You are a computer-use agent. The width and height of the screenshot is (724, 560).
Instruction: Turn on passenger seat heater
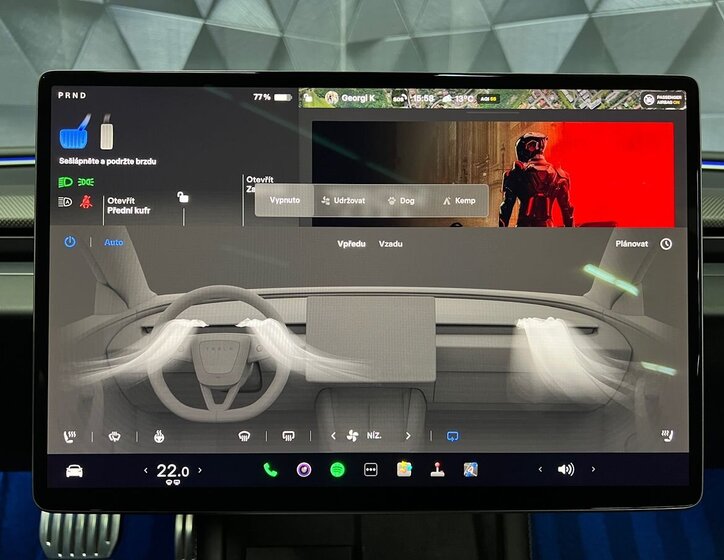[666, 436]
